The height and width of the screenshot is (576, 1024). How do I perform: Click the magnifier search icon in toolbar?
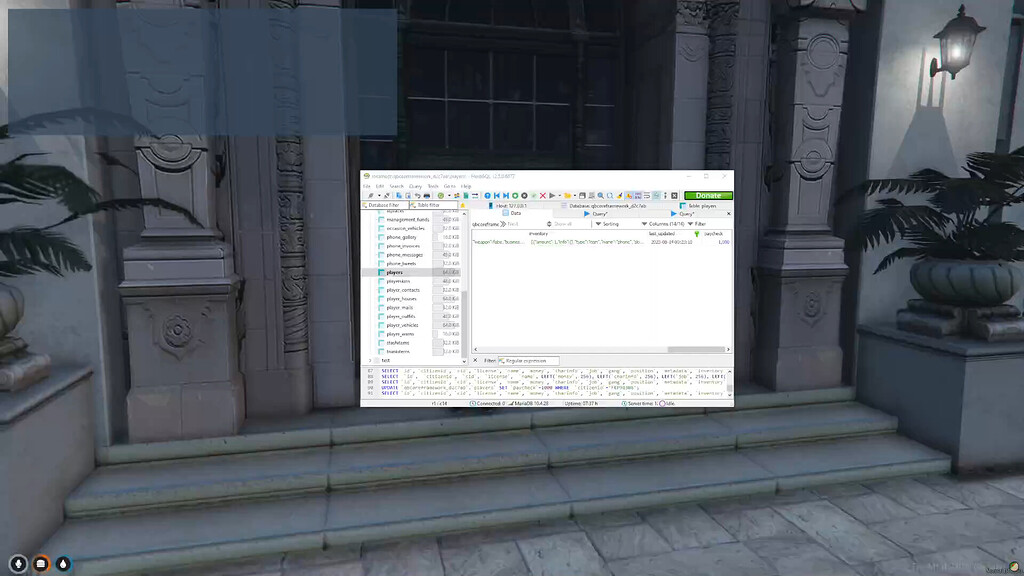pos(599,195)
